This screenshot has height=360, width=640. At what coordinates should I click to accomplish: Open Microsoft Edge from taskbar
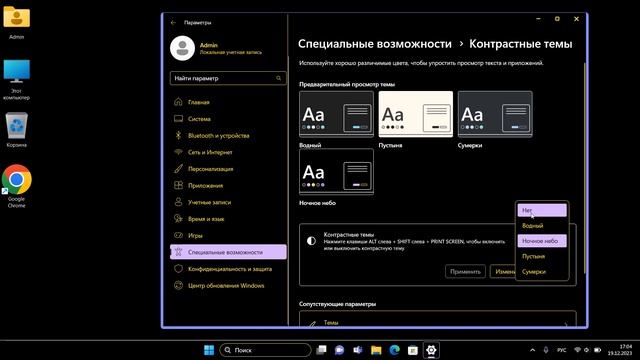pos(395,350)
